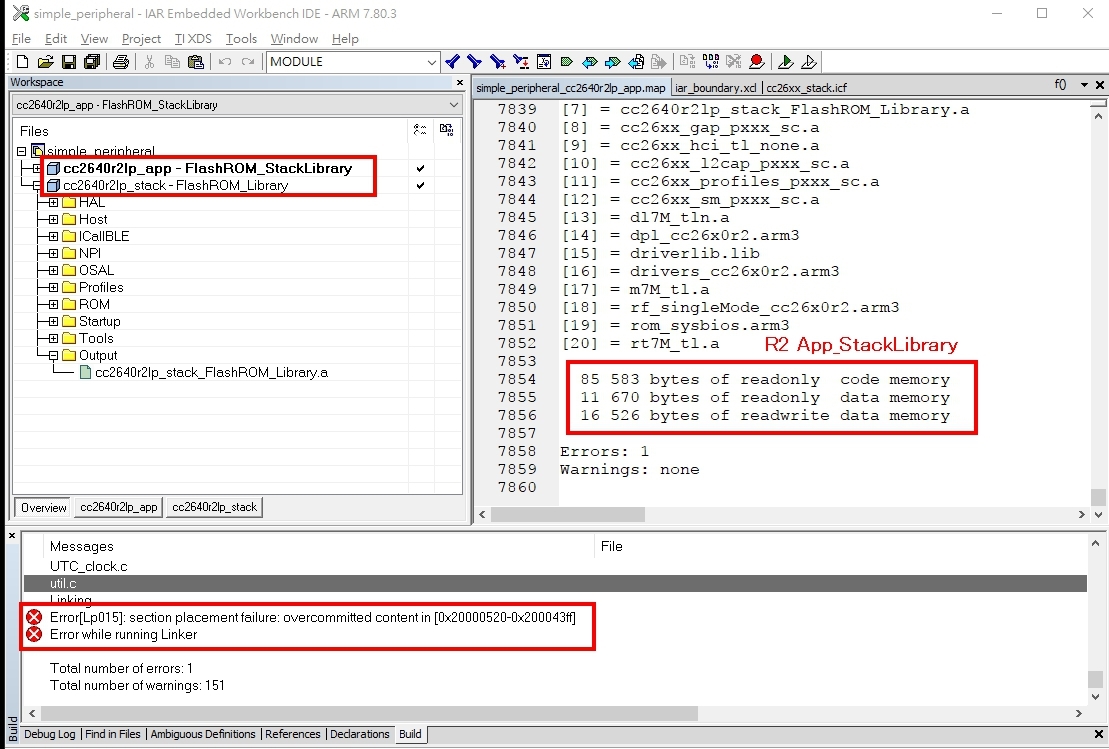Create a new document with the New icon
This screenshot has height=749, width=1109.
[22, 61]
